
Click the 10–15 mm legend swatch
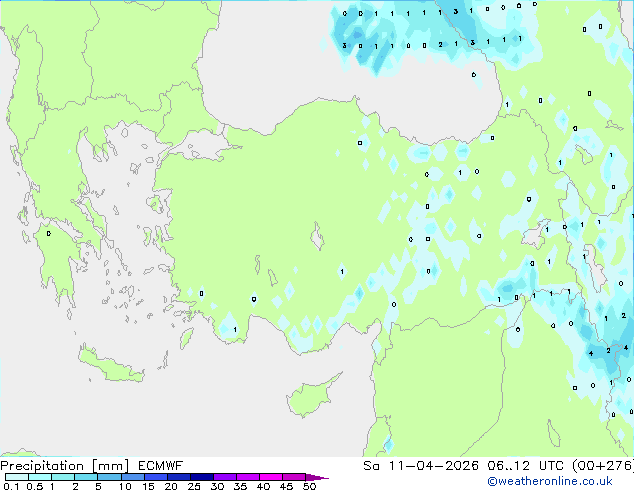132,477
